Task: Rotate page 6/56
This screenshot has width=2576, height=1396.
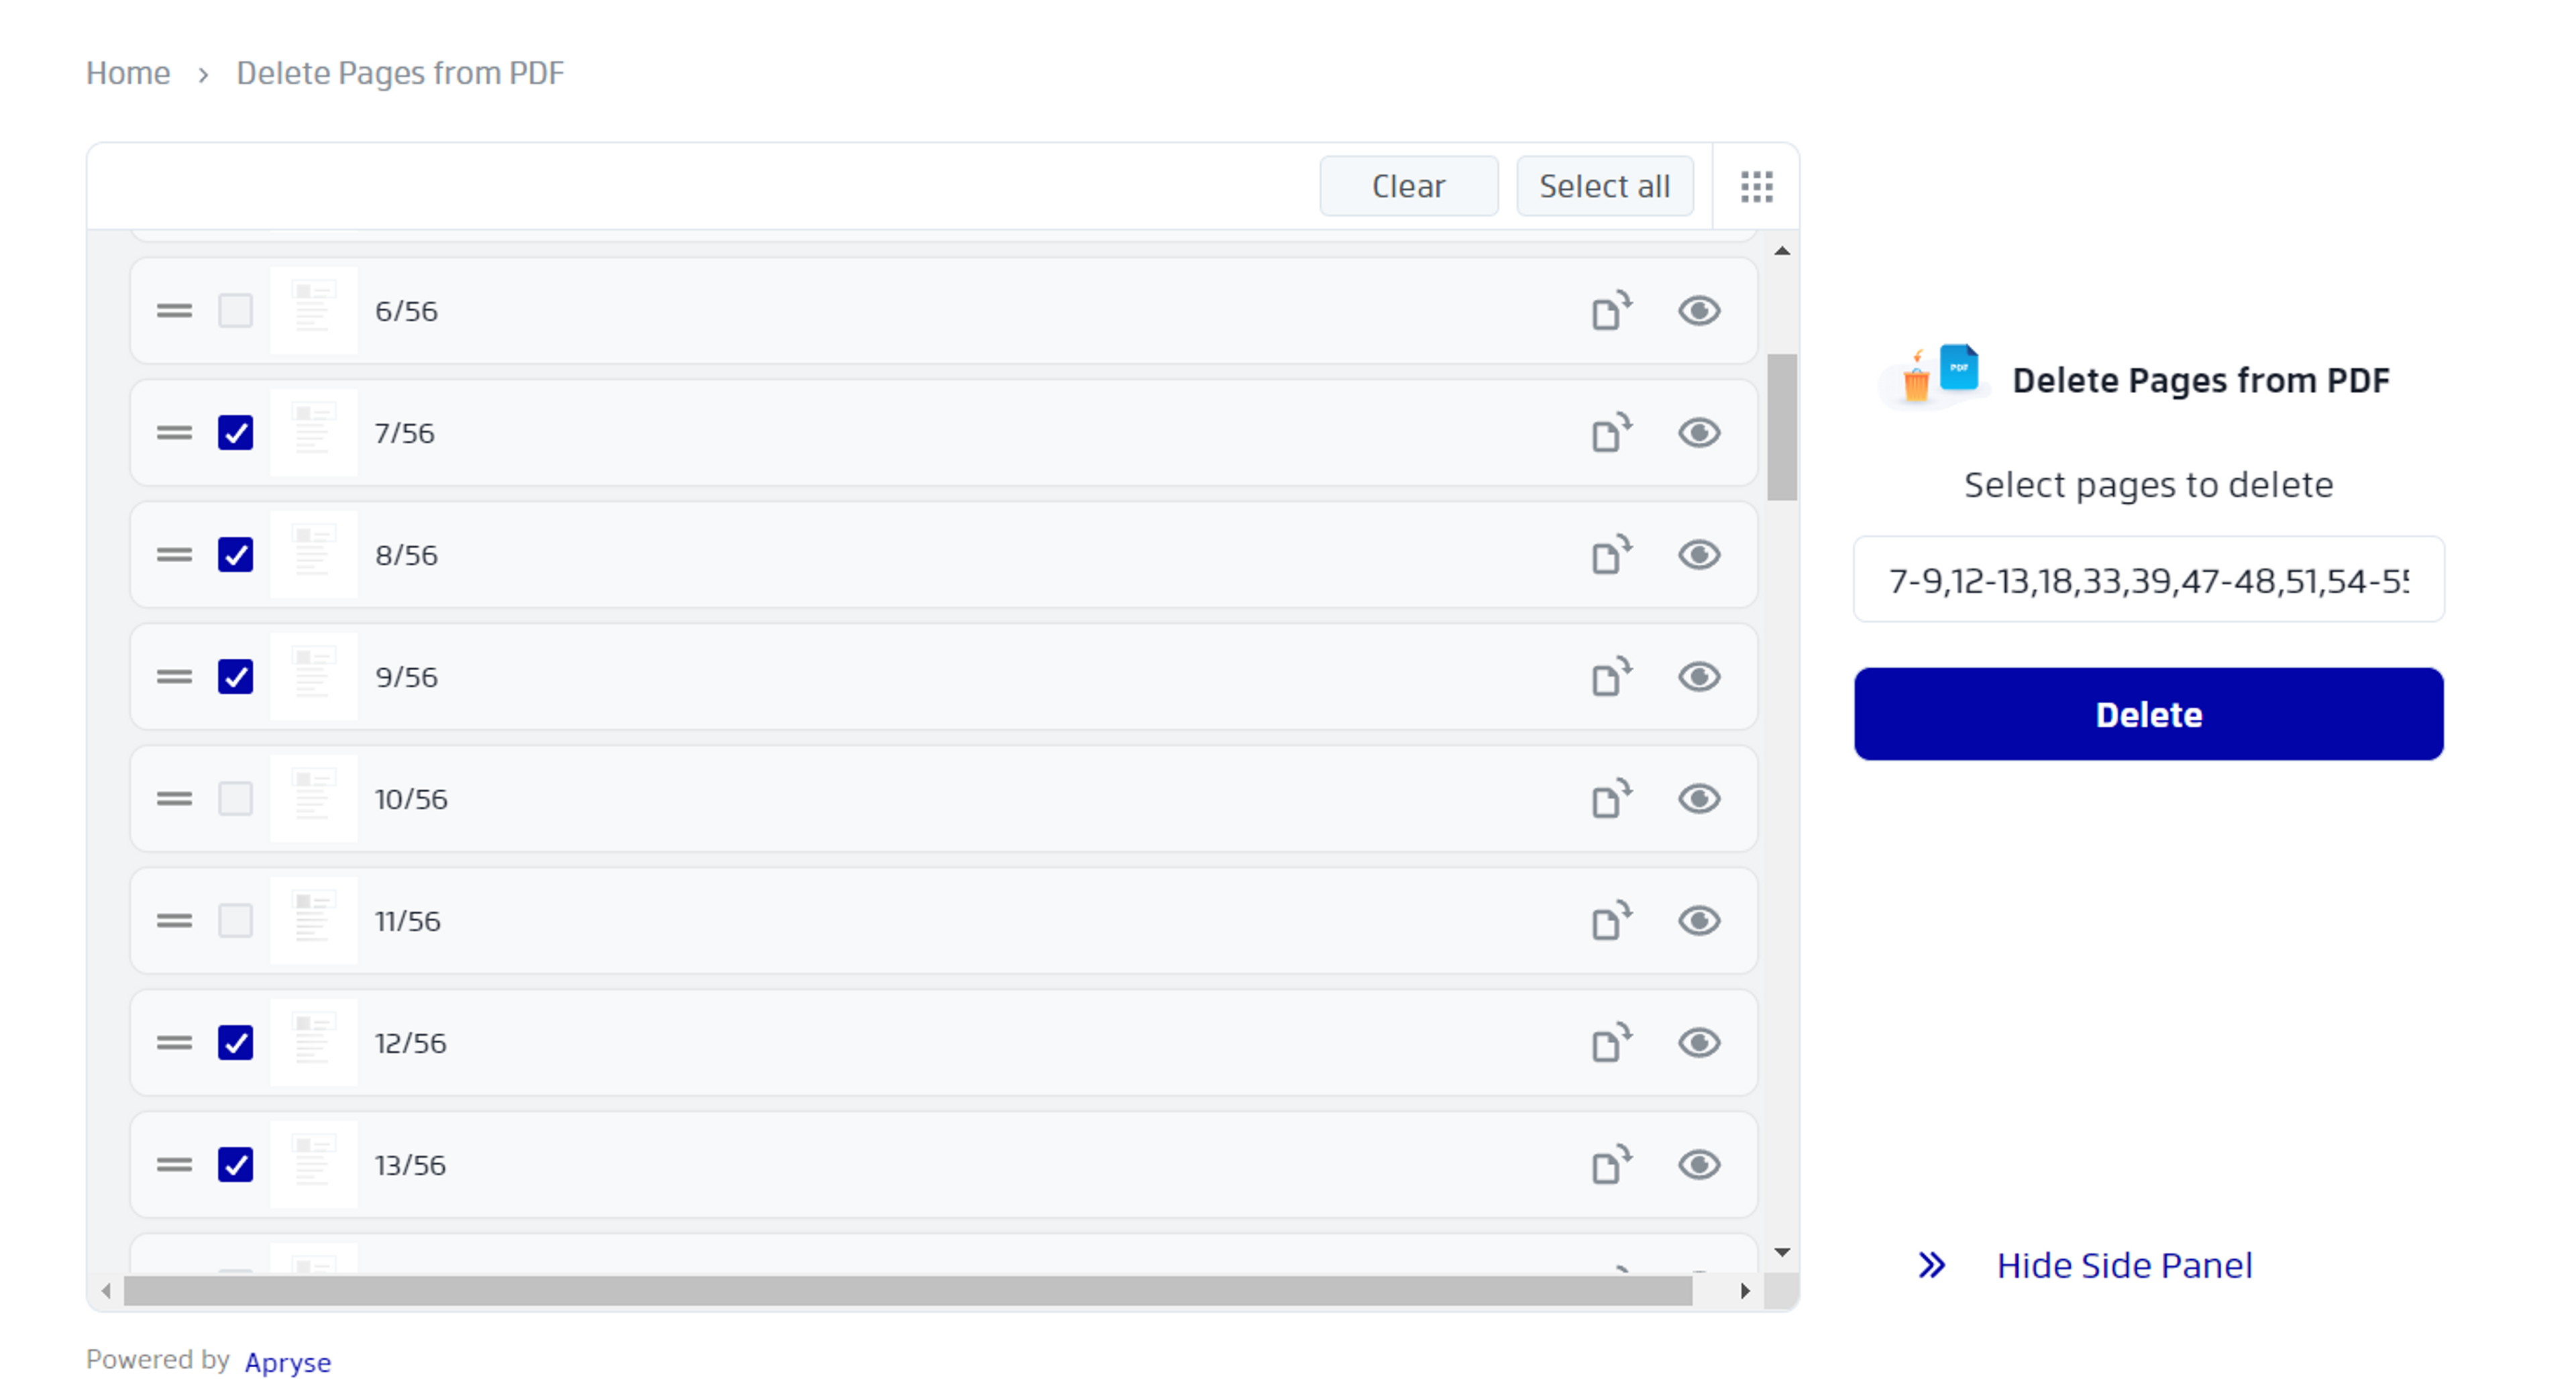Action: tap(1611, 311)
